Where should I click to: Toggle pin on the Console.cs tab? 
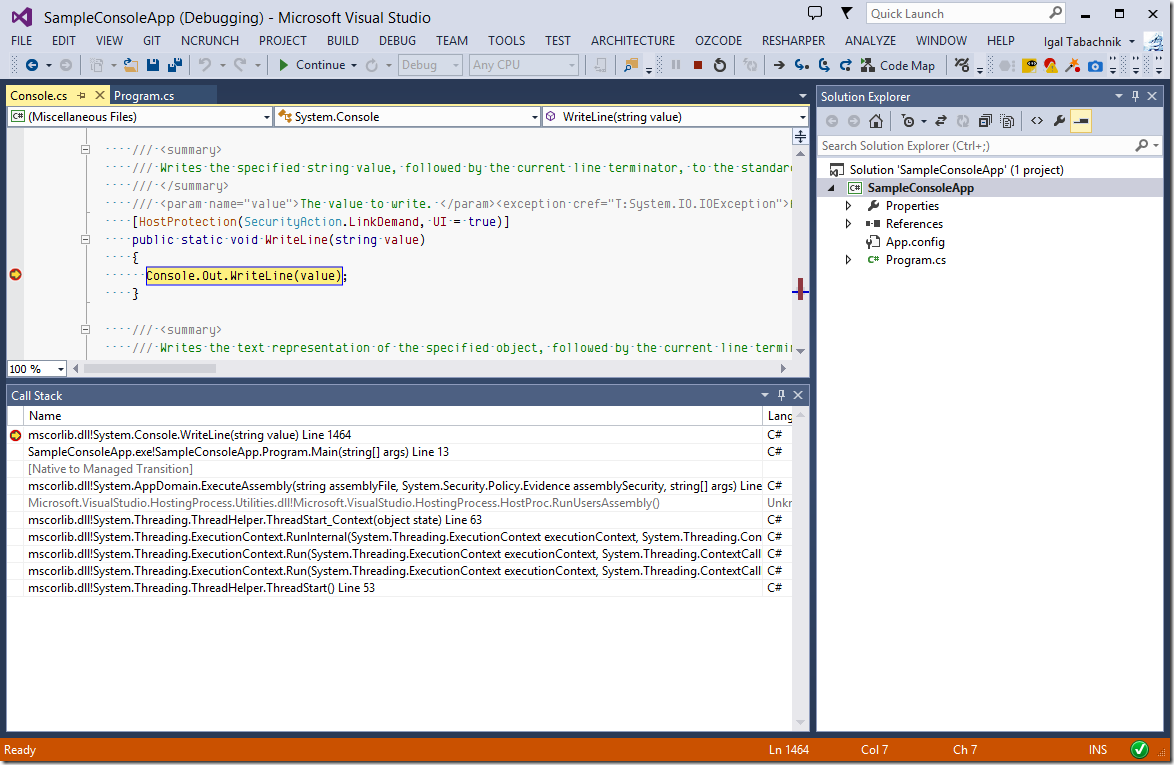pyautogui.click(x=82, y=96)
